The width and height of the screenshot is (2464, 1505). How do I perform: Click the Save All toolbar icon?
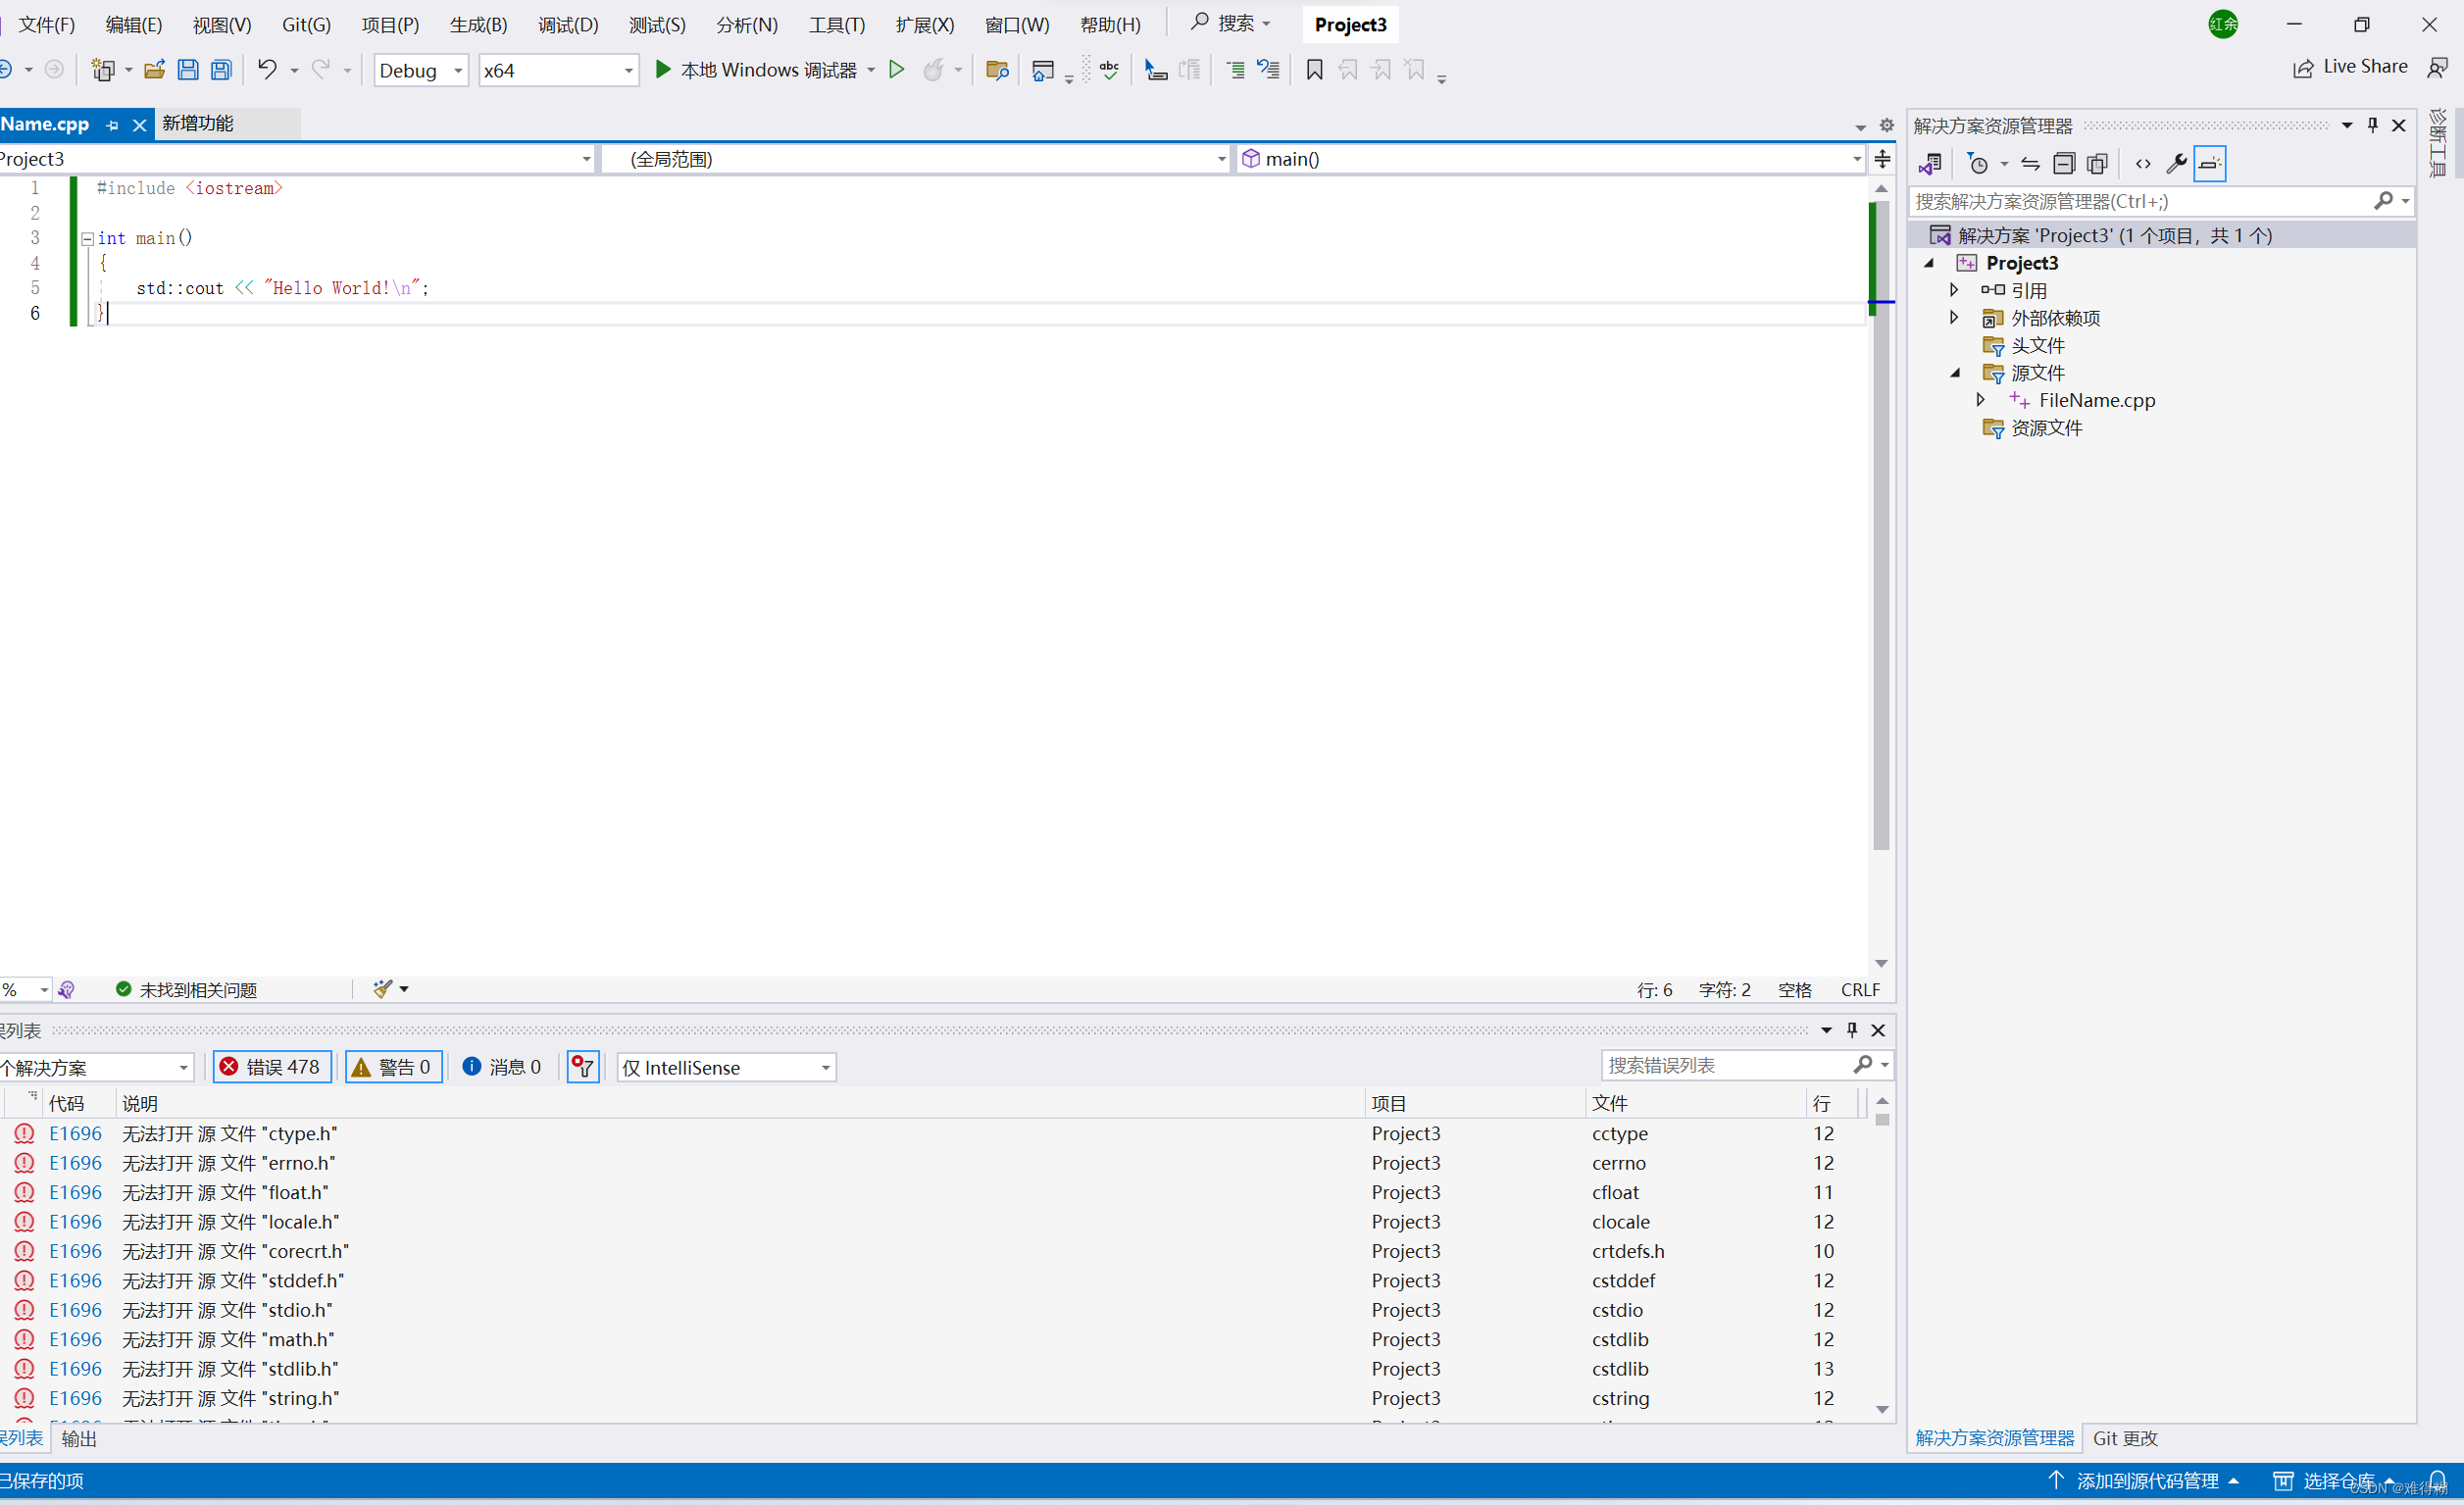tap(221, 69)
